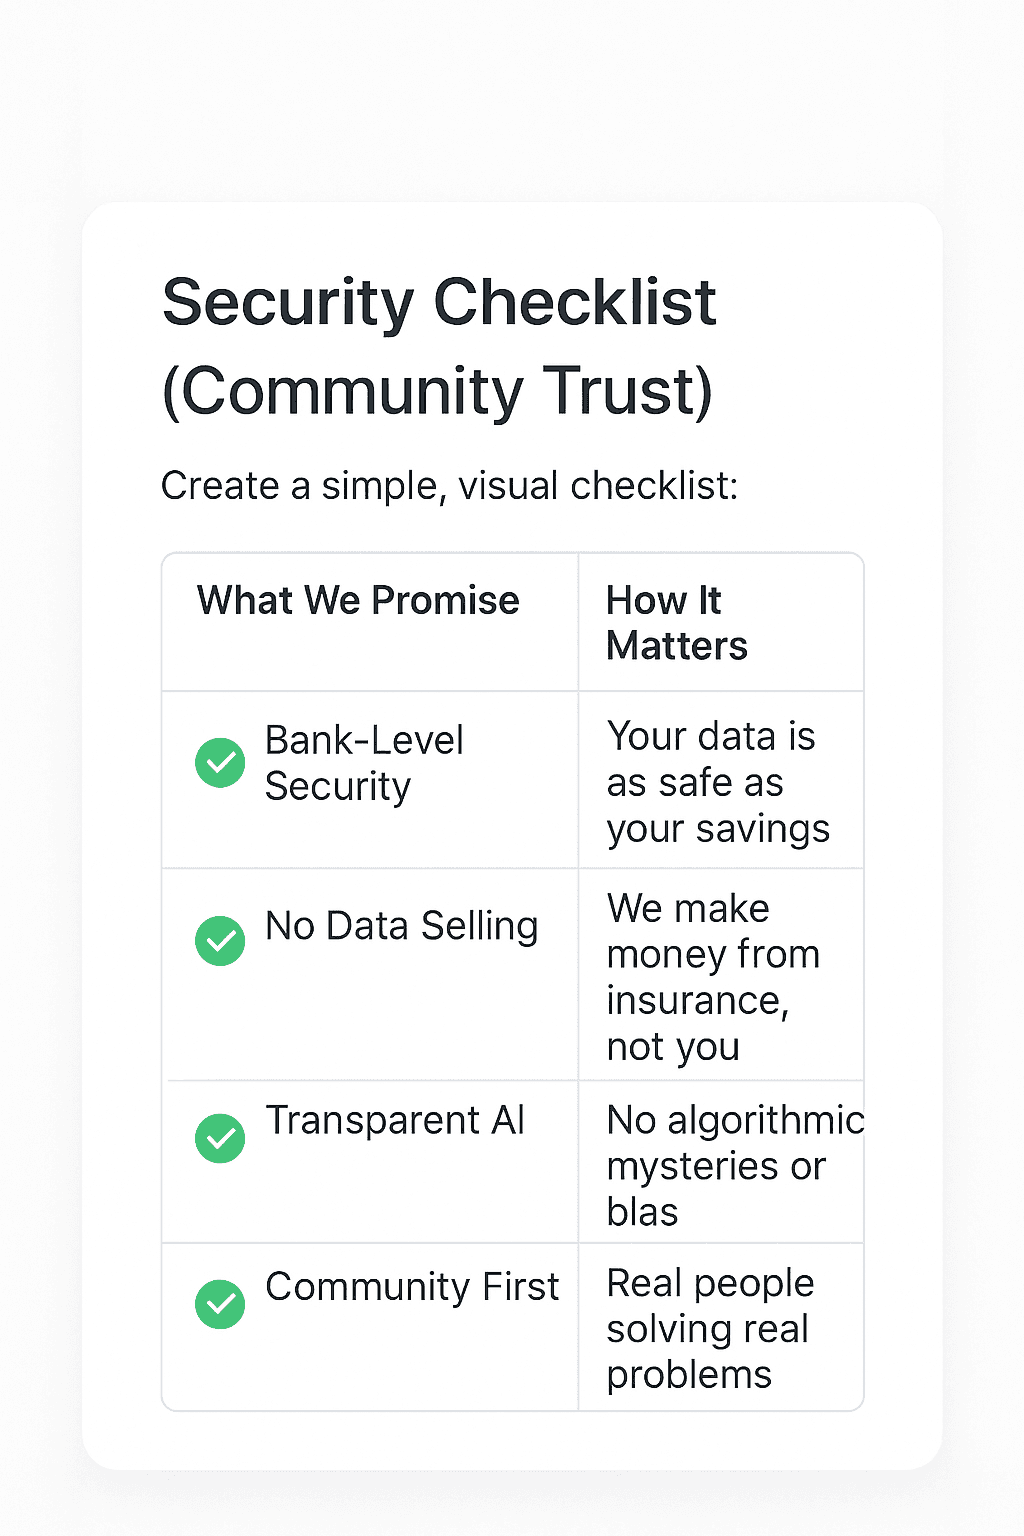Select the Community First check icon
This screenshot has width=1024, height=1536.
pyautogui.click(x=220, y=1304)
